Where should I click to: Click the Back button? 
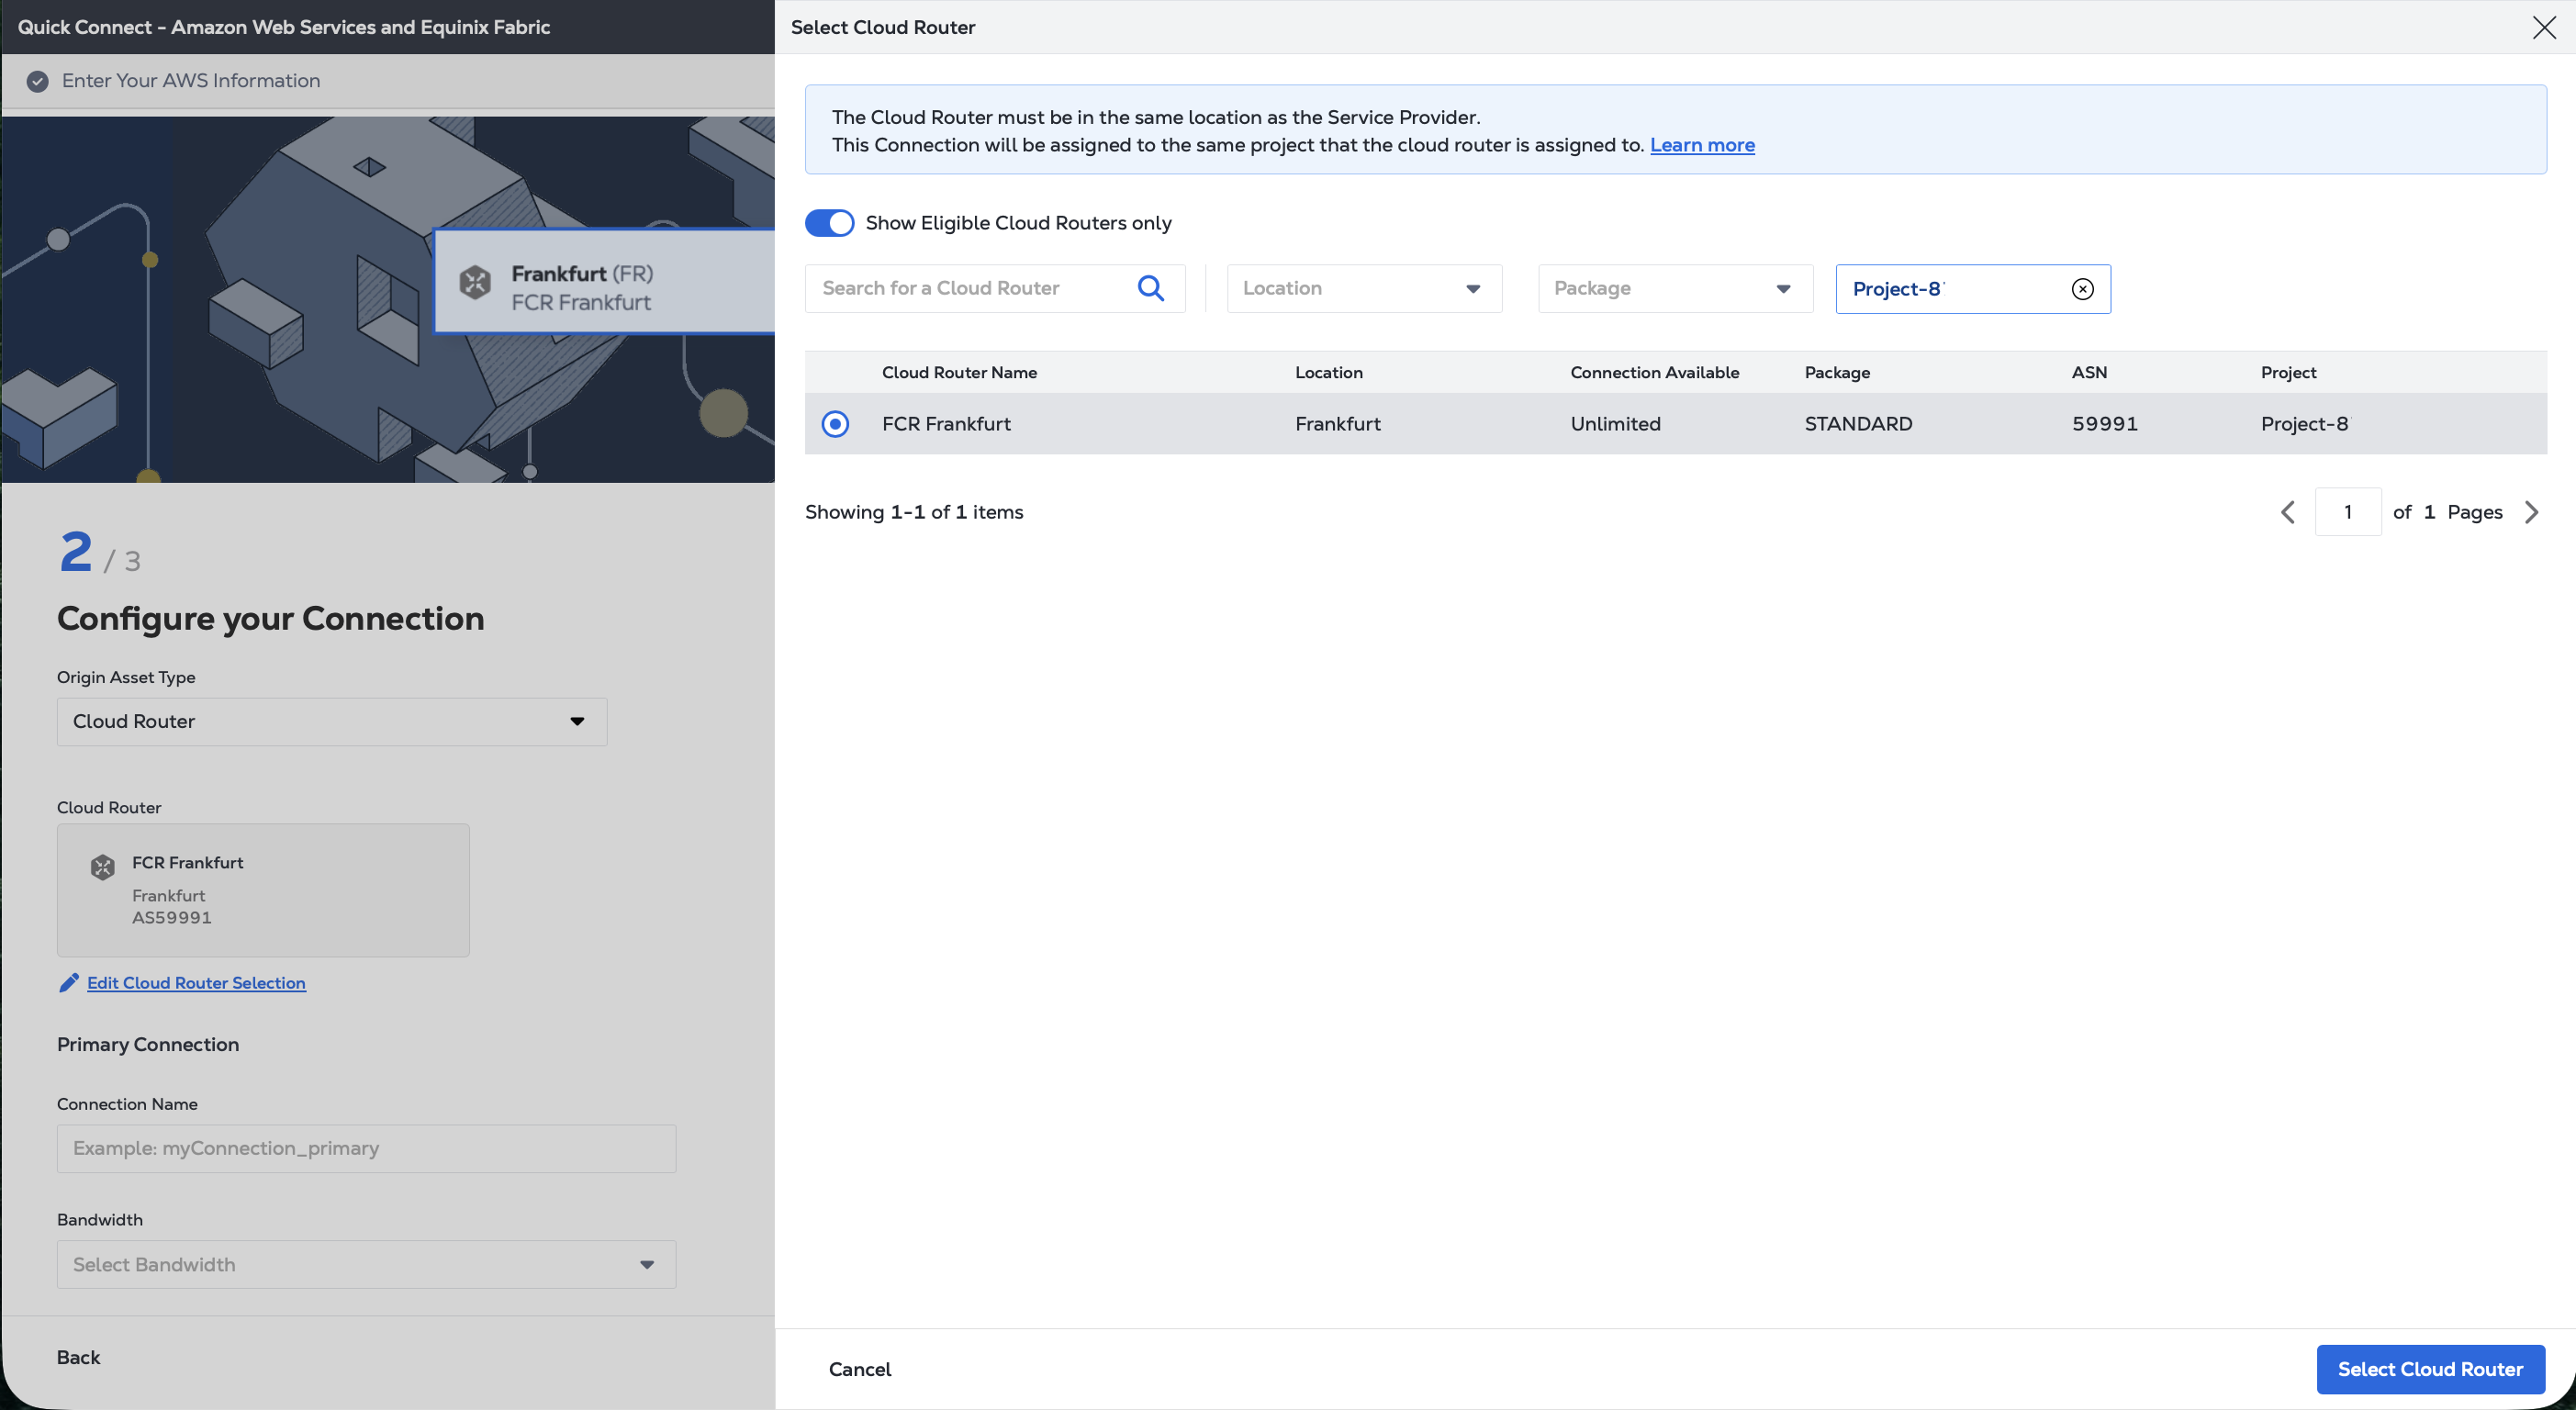click(78, 1357)
